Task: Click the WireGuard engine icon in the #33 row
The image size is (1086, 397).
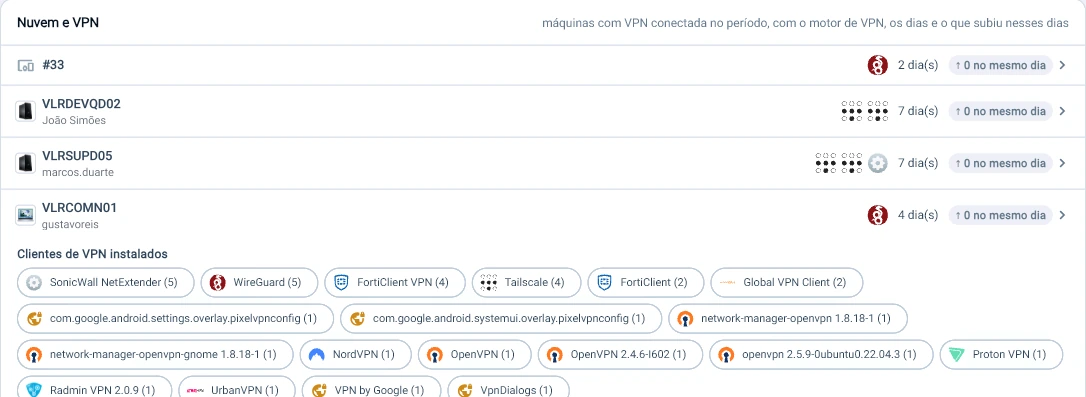Action: pos(878,65)
